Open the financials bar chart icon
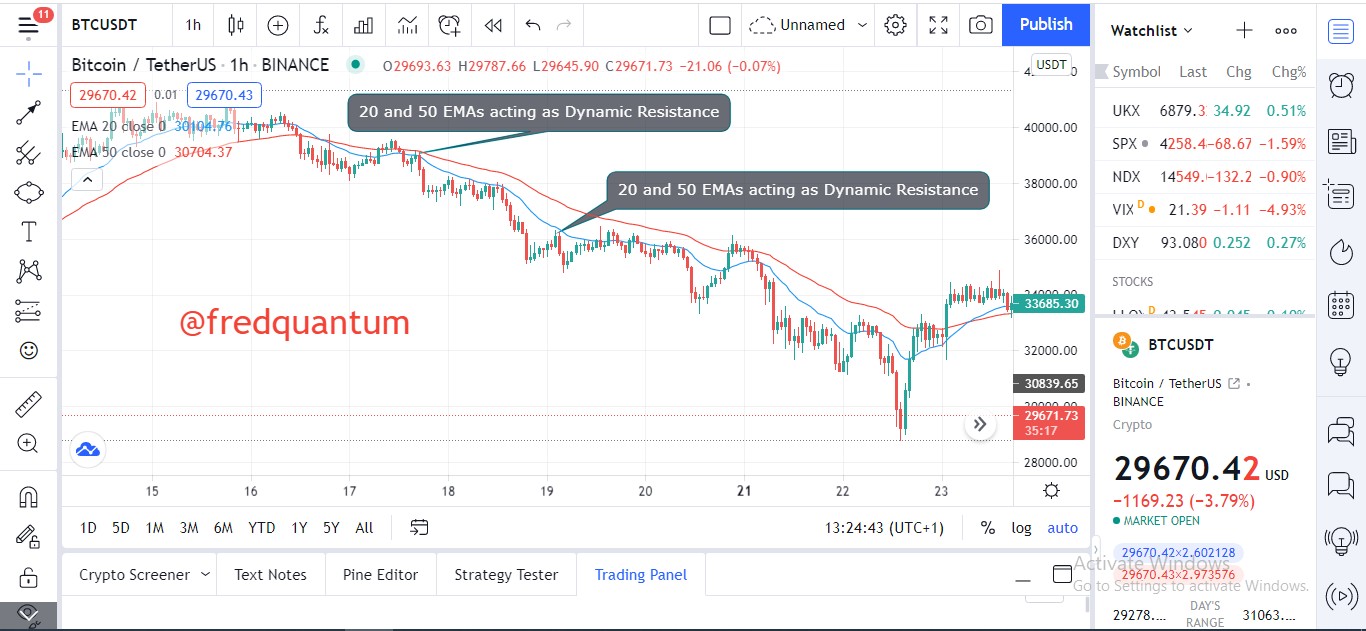The width and height of the screenshot is (1366, 631). coord(364,25)
